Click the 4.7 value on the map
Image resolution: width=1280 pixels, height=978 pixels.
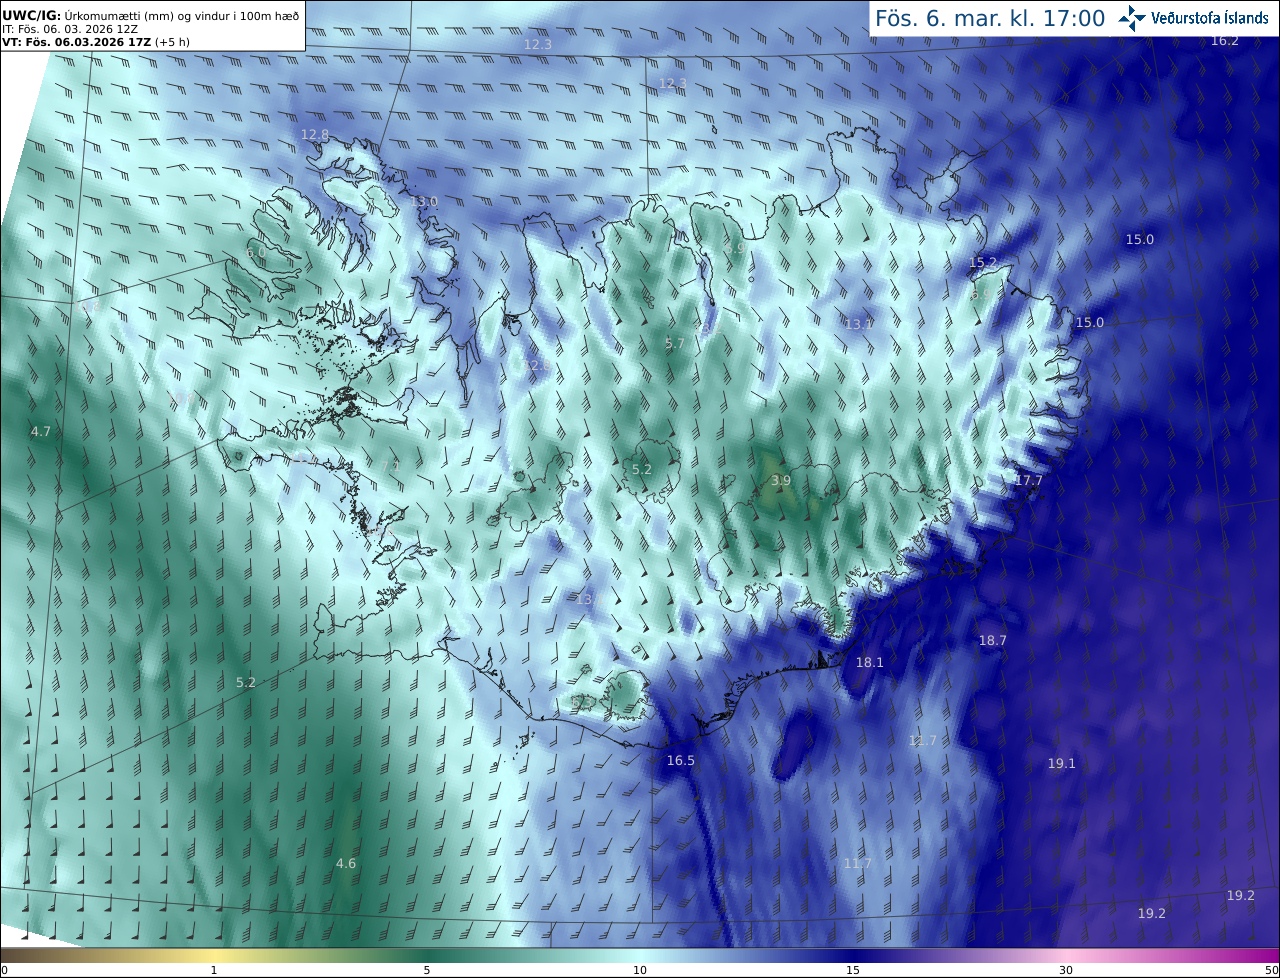(x=41, y=431)
